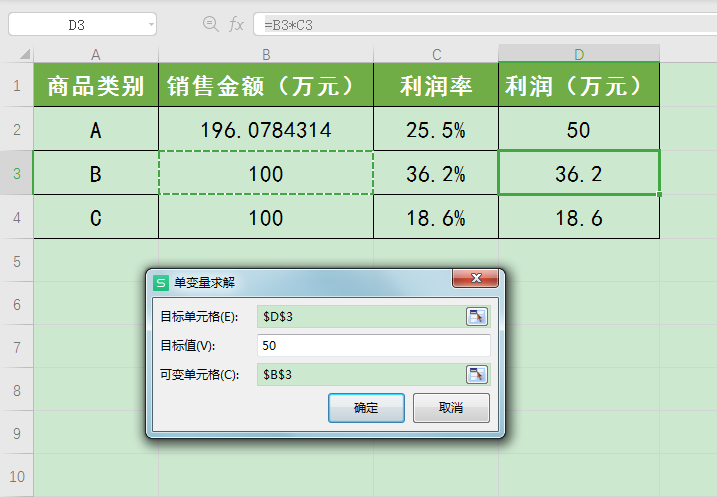Select row 6 header
Screen dimensions: 717x497
click(17, 304)
